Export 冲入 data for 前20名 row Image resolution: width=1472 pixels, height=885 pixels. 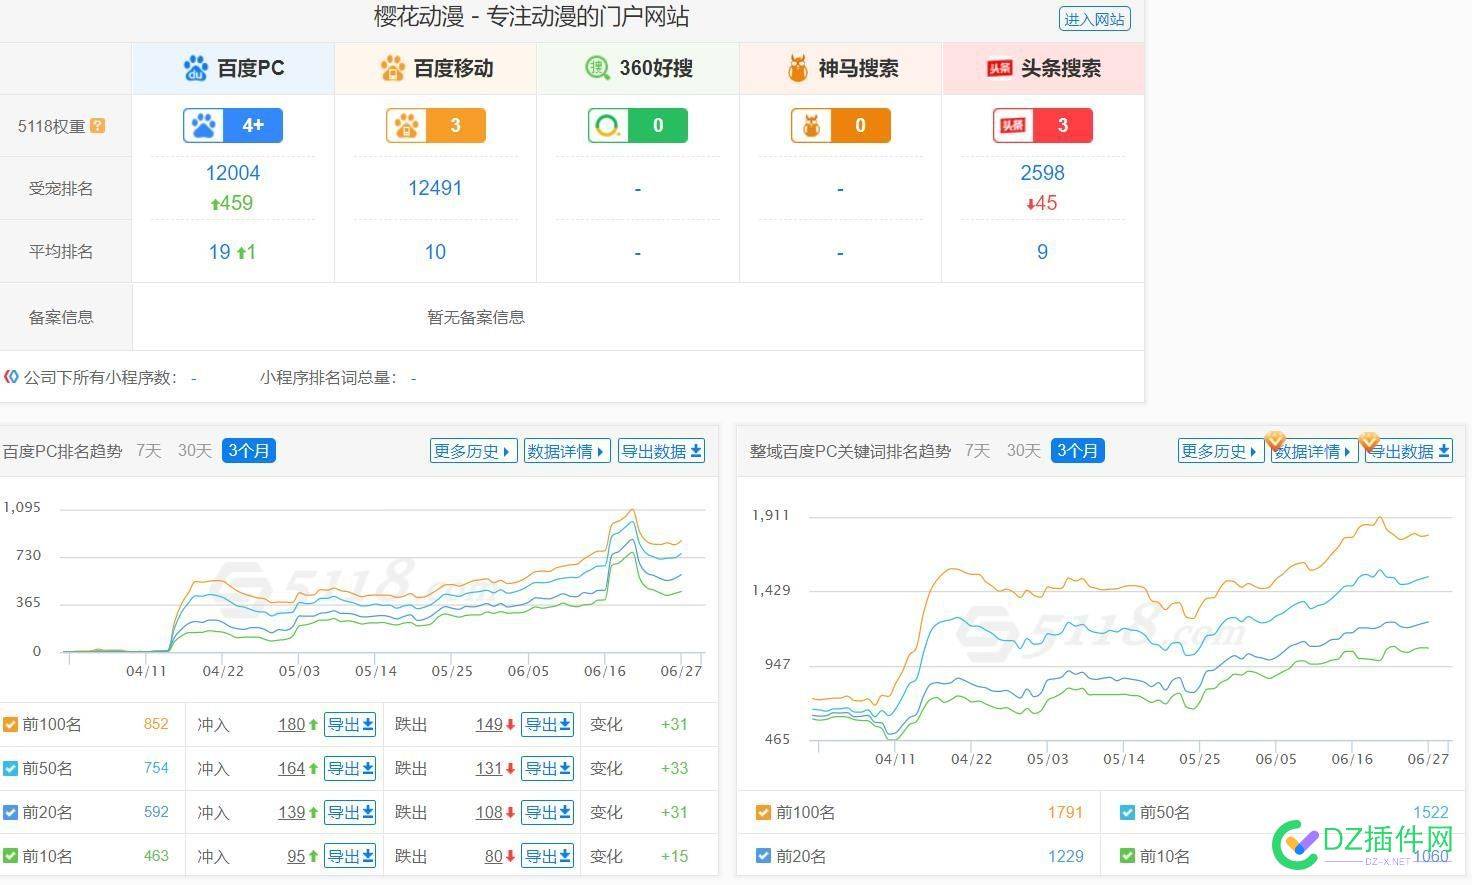tap(350, 813)
